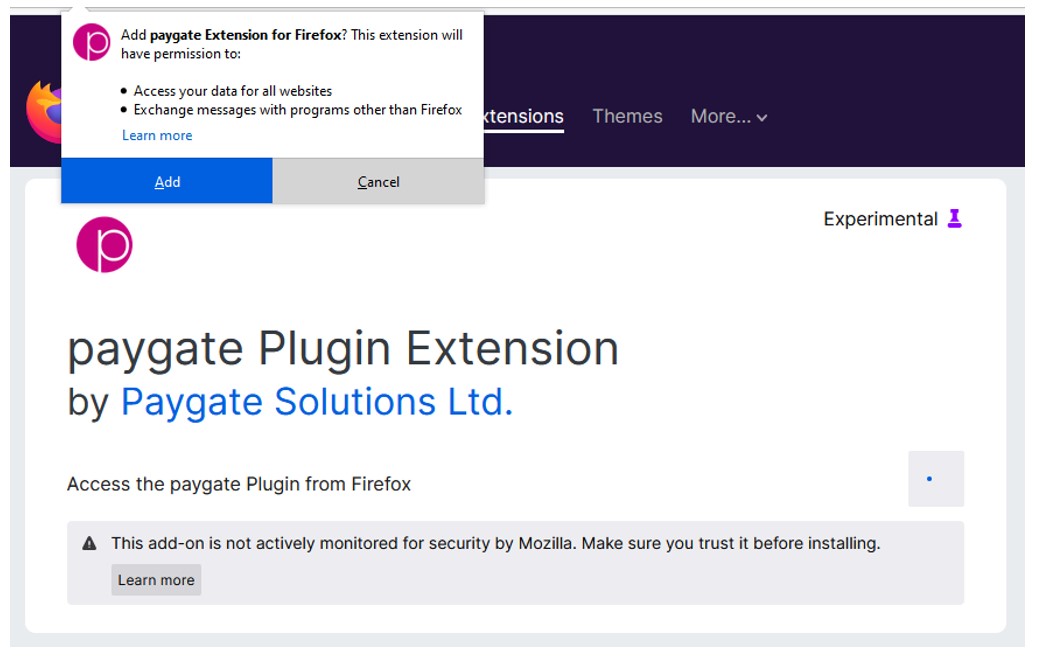Click the paygate logo in the dialog

pyautogui.click(x=91, y=42)
